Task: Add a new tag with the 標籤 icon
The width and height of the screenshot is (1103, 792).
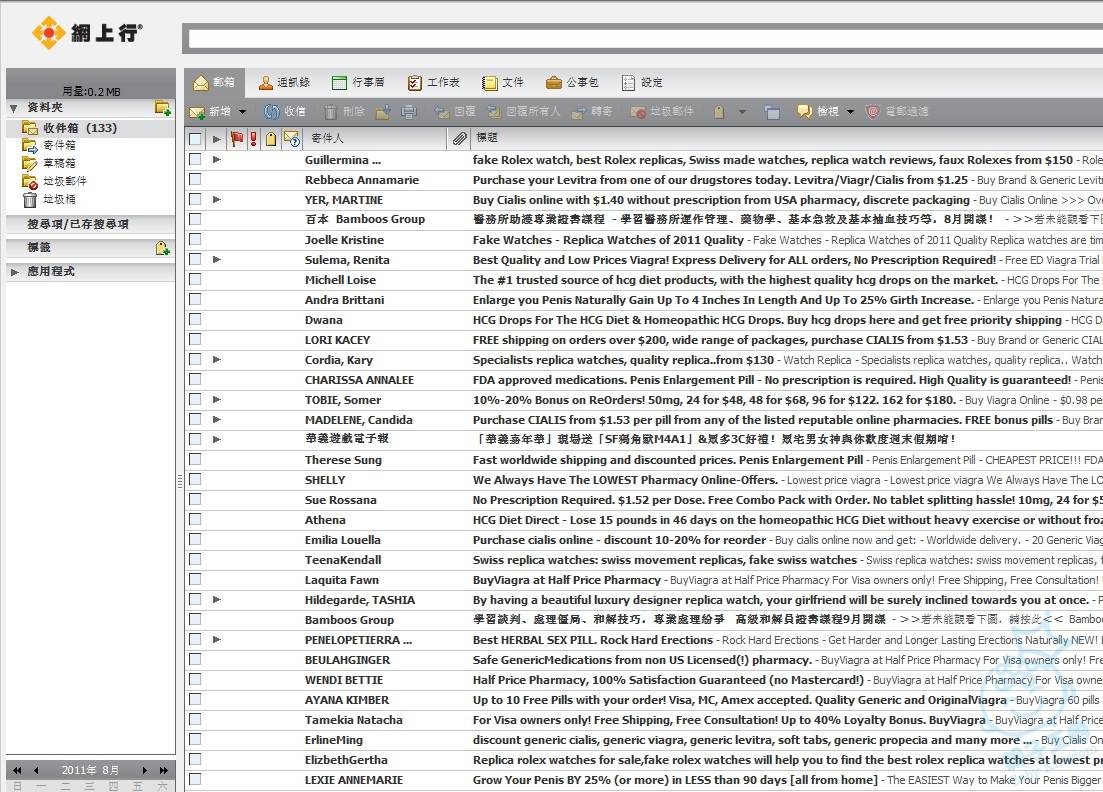Action: point(162,248)
